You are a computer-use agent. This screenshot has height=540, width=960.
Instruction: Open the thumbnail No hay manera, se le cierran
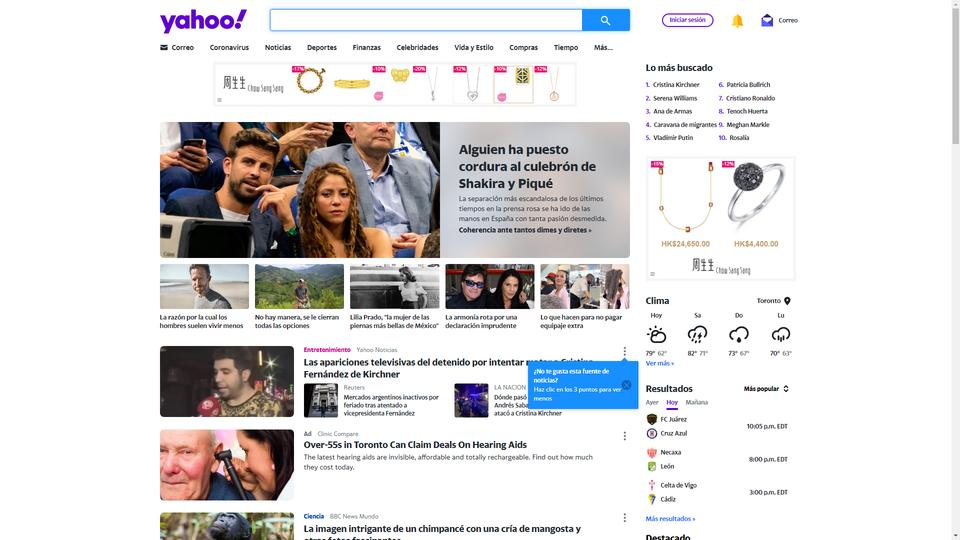(x=299, y=287)
